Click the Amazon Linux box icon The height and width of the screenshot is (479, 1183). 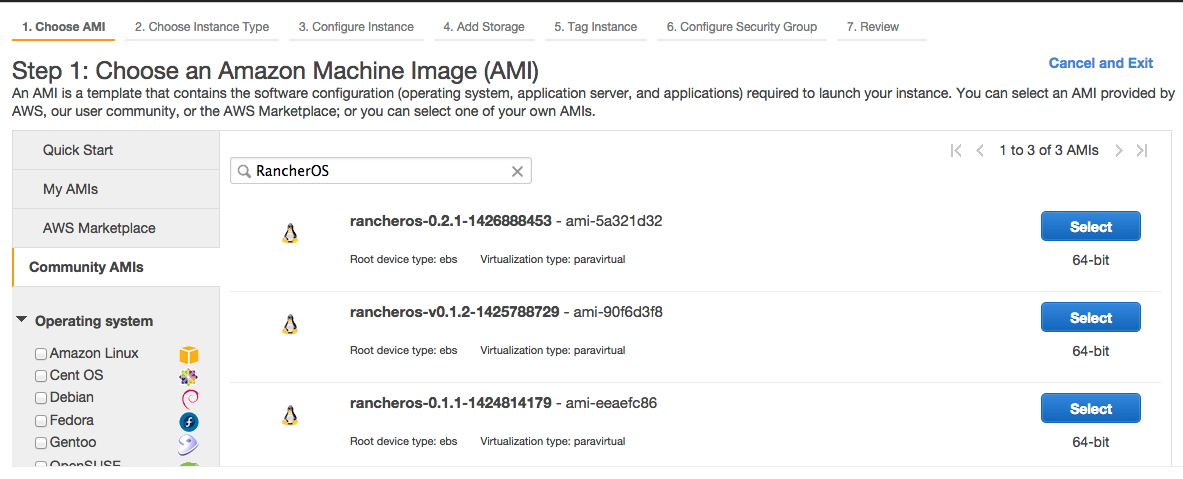click(x=189, y=354)
